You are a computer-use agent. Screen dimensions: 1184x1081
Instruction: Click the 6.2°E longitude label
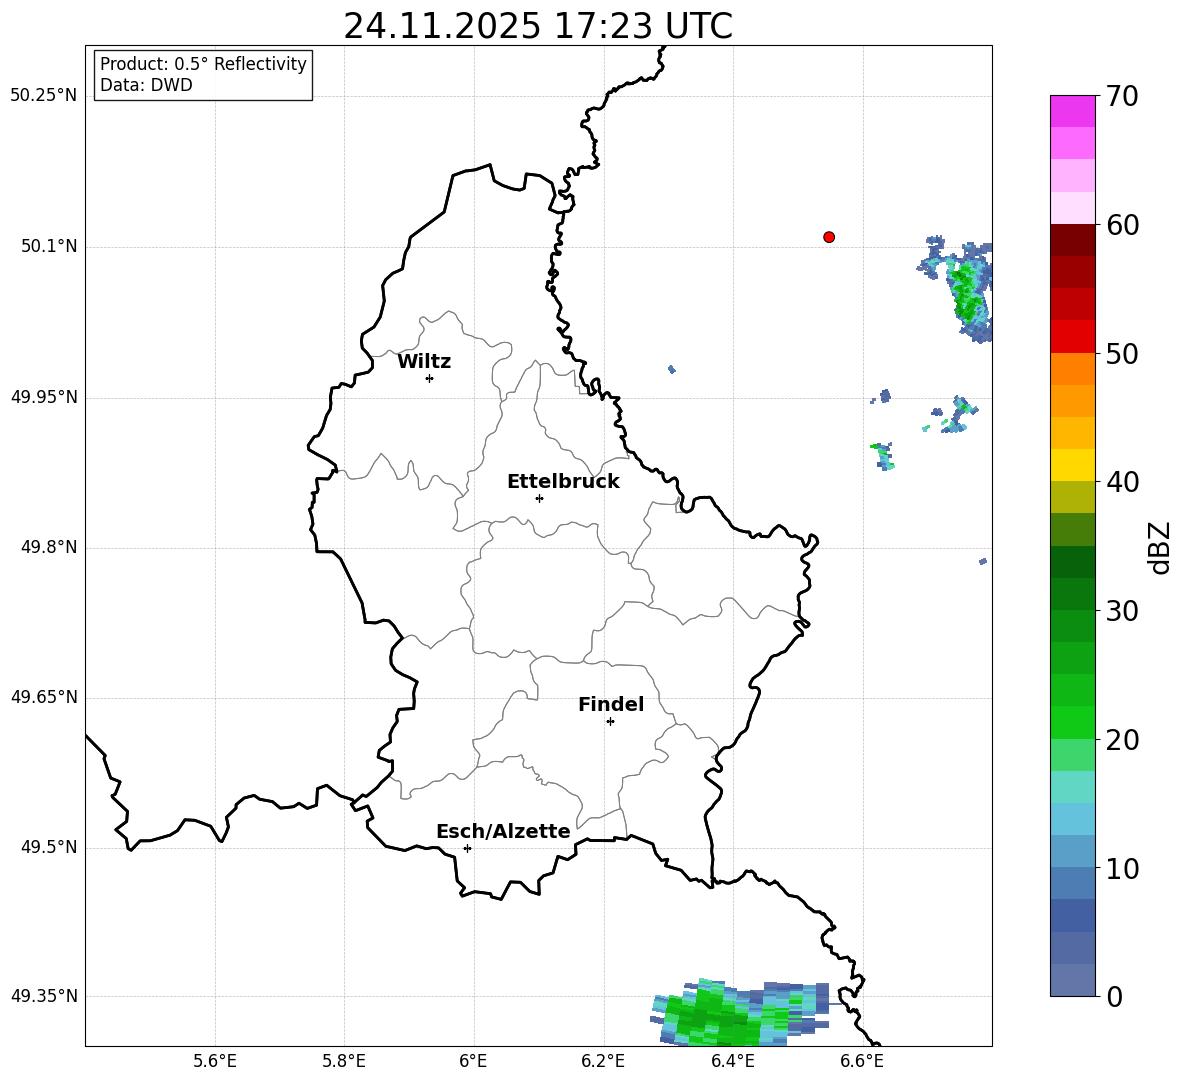click(x=603, y=1061)
